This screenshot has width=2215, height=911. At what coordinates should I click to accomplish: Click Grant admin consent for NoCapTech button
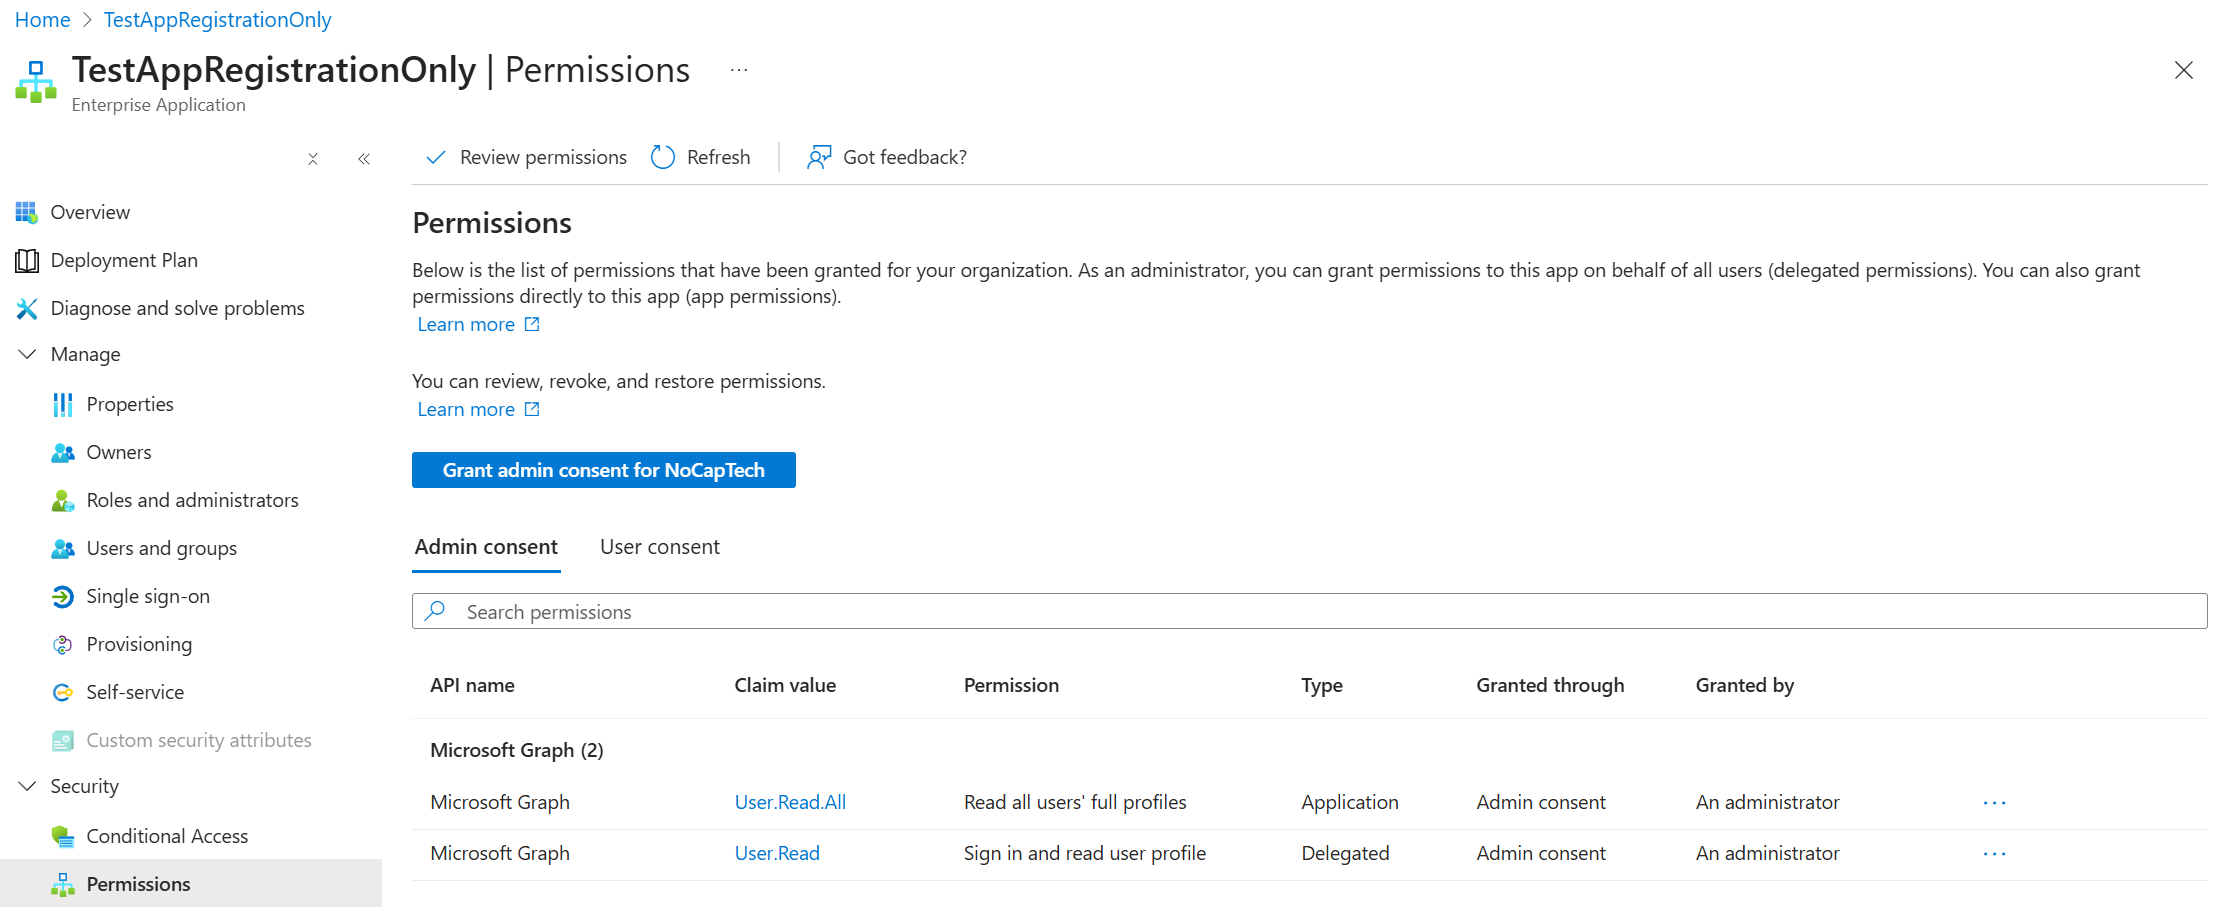coord(604,470)
